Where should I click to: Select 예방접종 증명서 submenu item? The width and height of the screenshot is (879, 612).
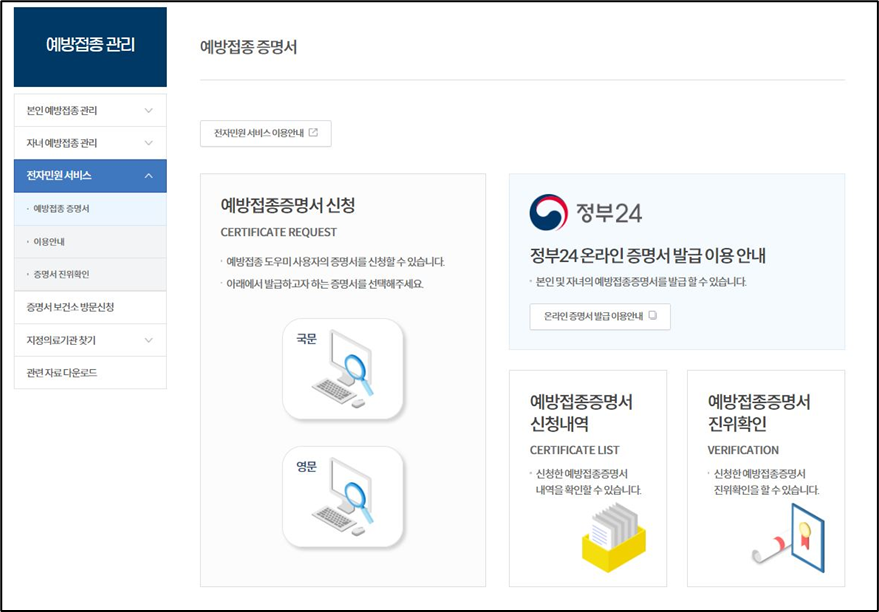(90, 208)
